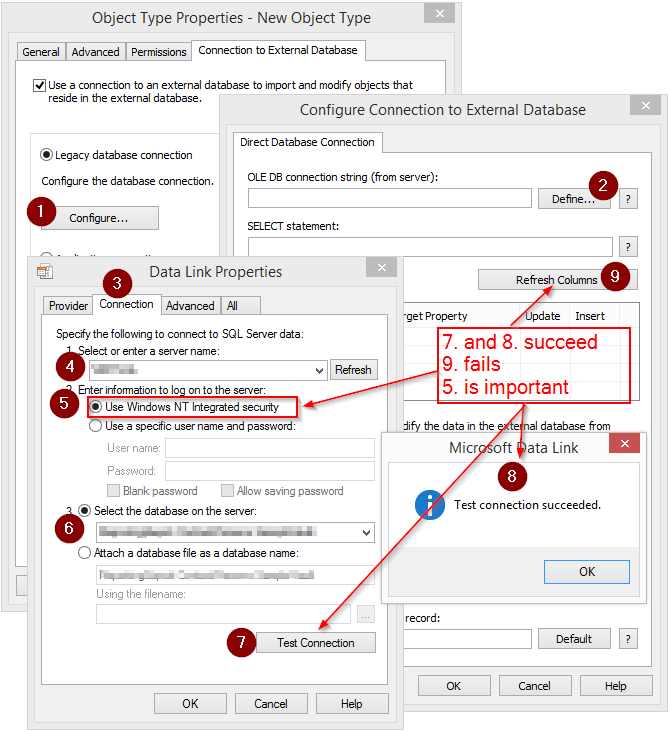Click the Password field
671x732 pixels.
click(x=270, y=471)
